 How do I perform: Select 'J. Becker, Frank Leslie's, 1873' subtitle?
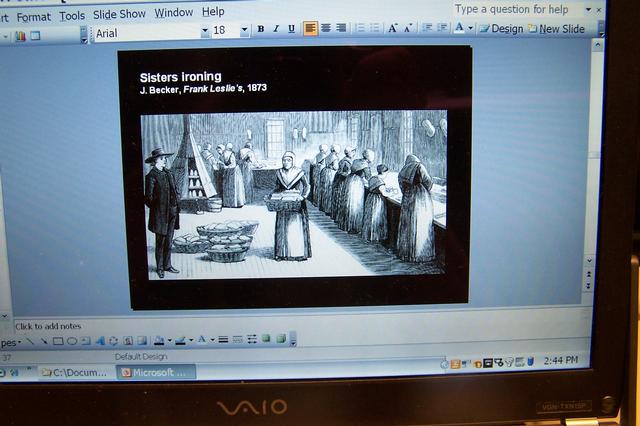pos(203,89)
